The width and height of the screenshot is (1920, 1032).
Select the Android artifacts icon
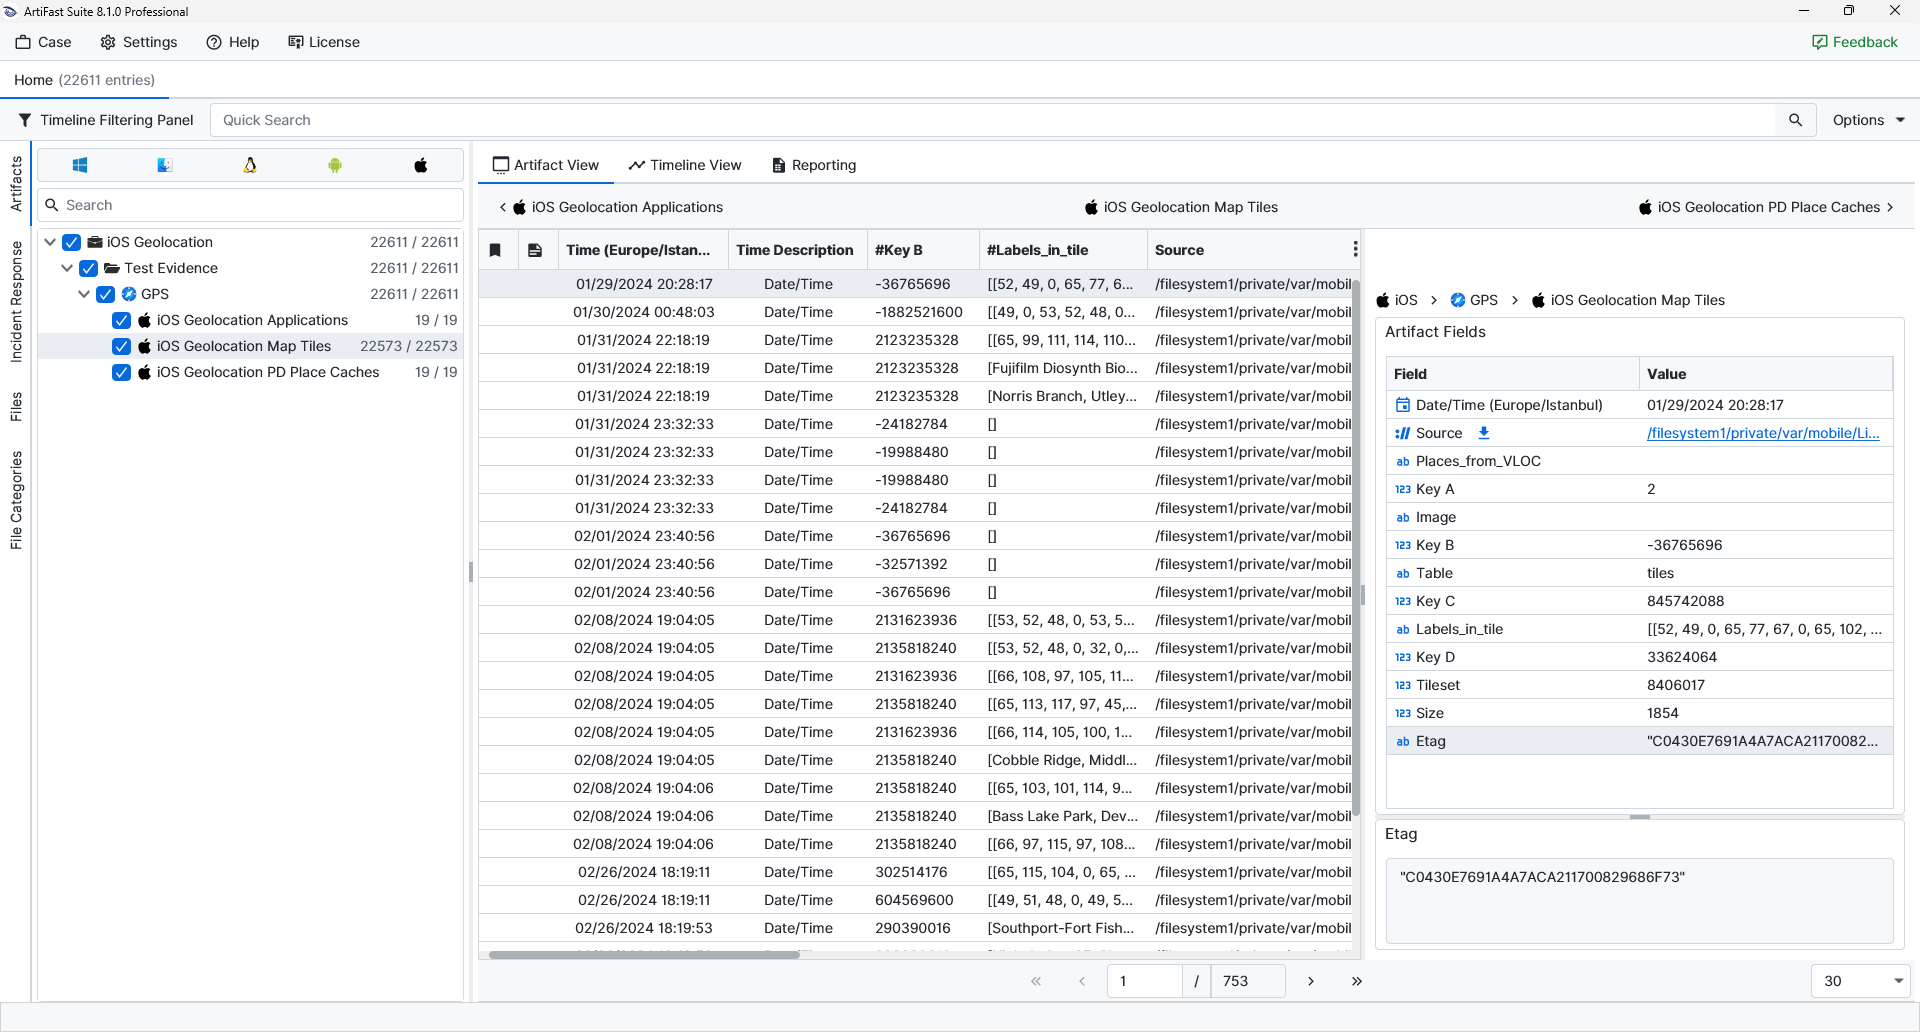point(335,165)
